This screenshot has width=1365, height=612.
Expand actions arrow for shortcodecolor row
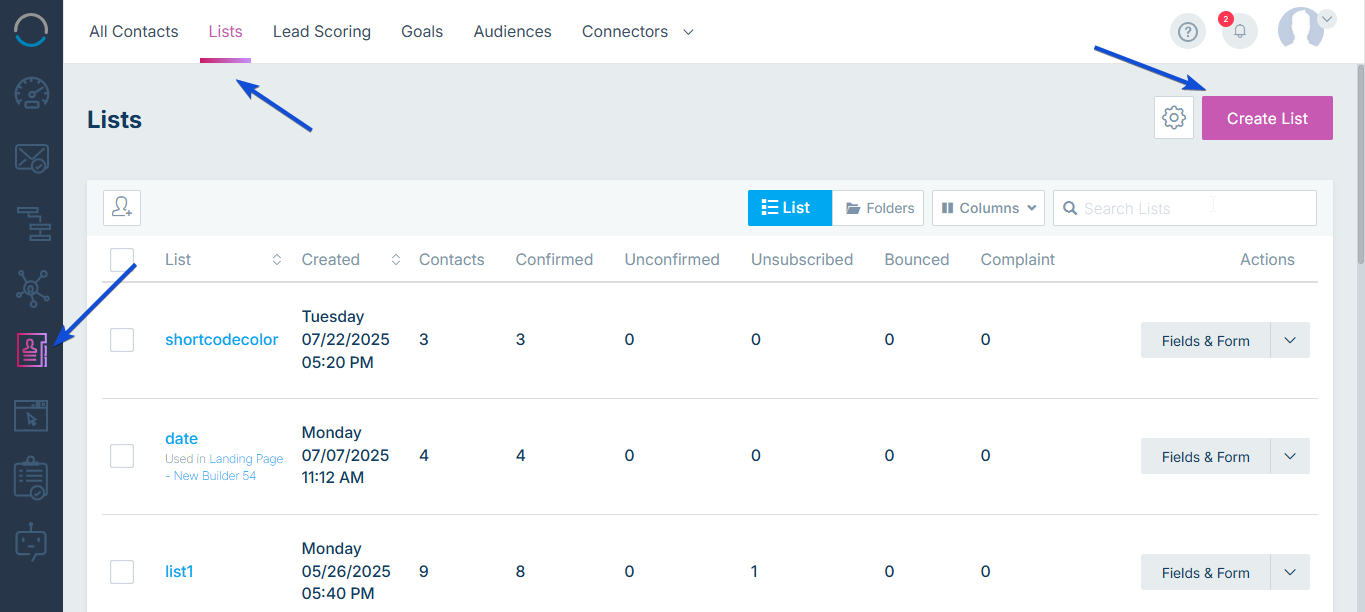click(1290, 340)
